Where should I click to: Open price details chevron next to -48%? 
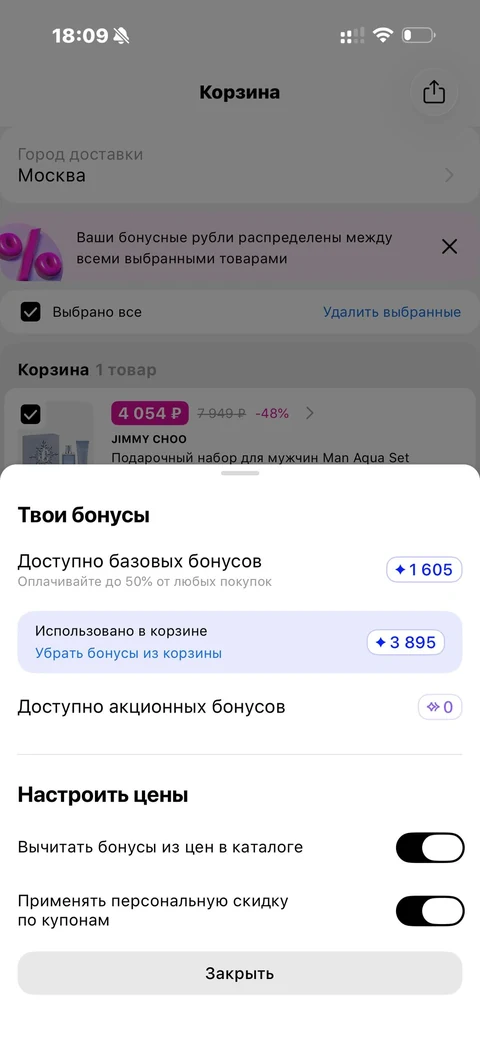pos(310,413)
